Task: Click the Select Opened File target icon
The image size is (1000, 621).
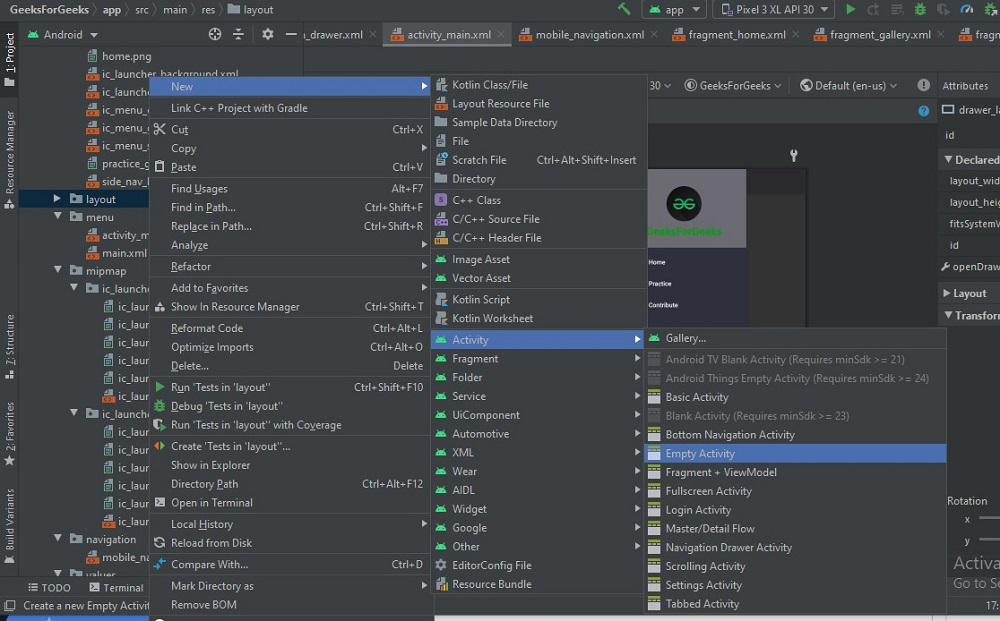Action: (215, 34)
